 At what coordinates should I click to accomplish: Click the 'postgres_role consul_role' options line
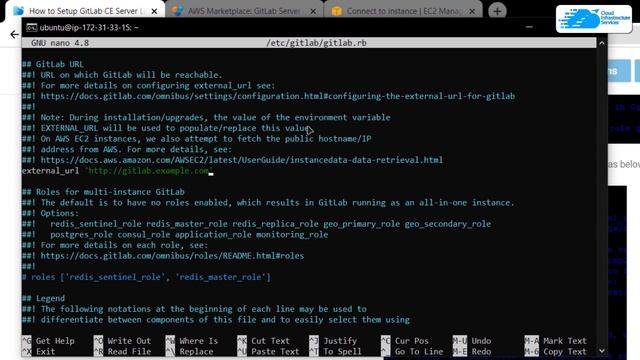coord(175,235)
